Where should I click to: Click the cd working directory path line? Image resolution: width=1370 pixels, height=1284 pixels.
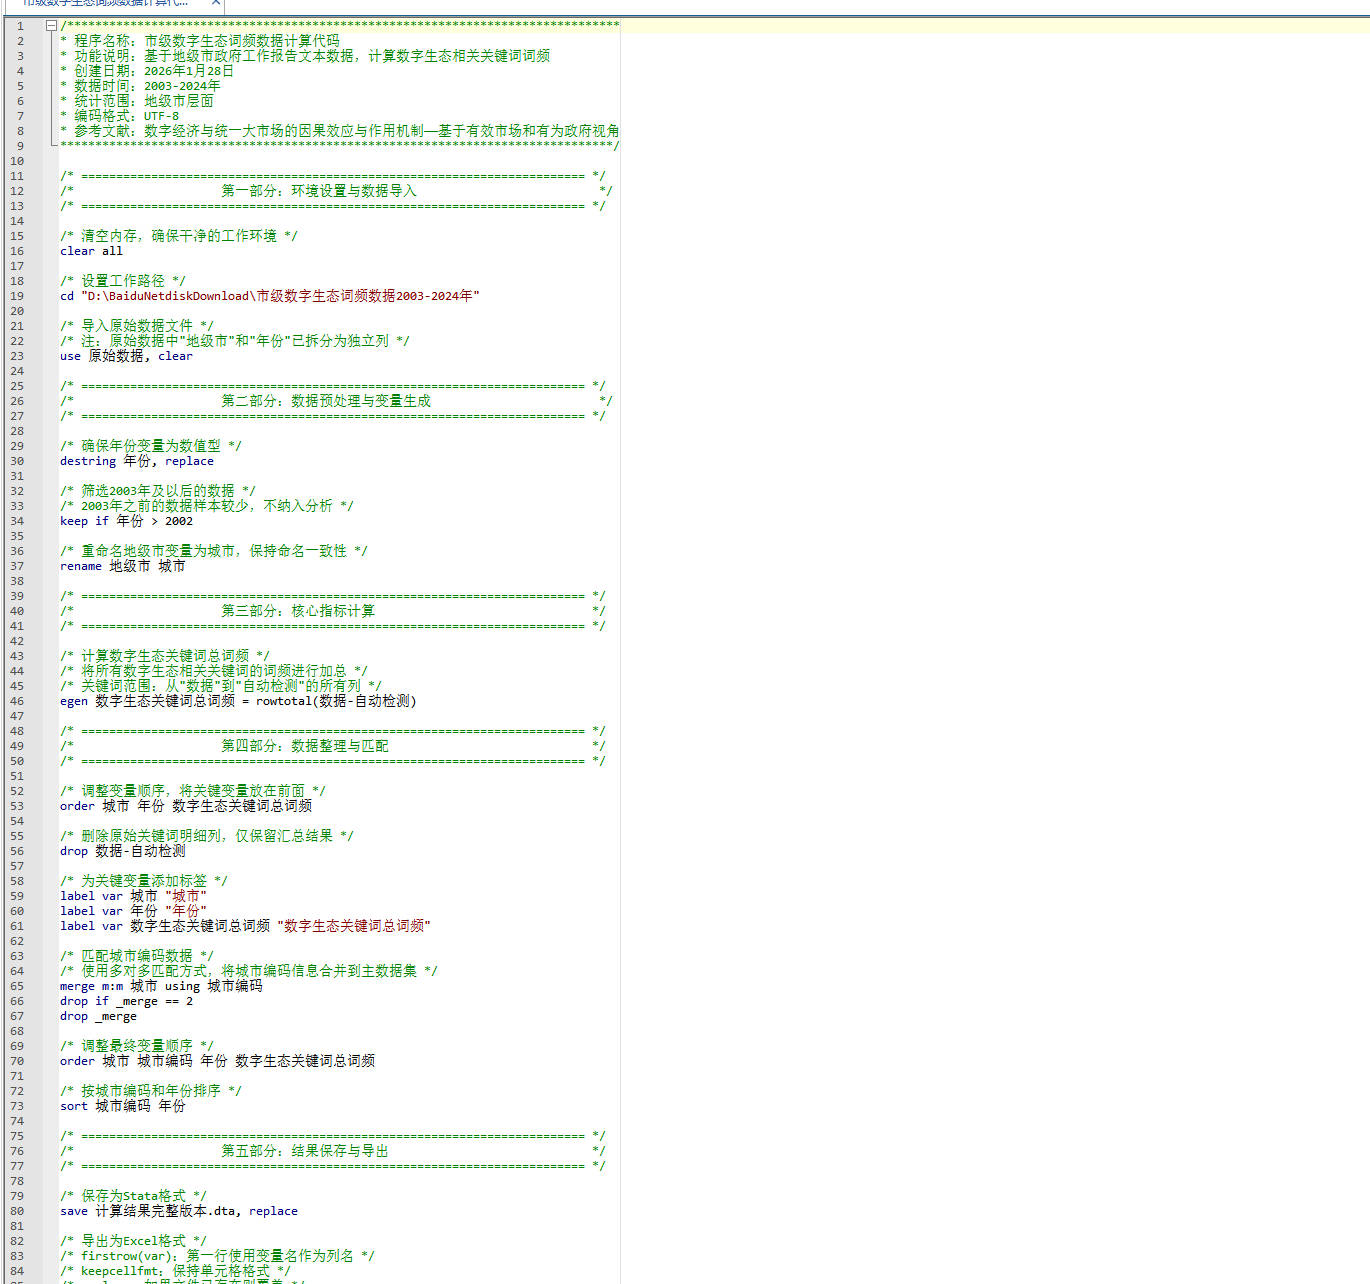pyautogui.click(x=269, y=296)
